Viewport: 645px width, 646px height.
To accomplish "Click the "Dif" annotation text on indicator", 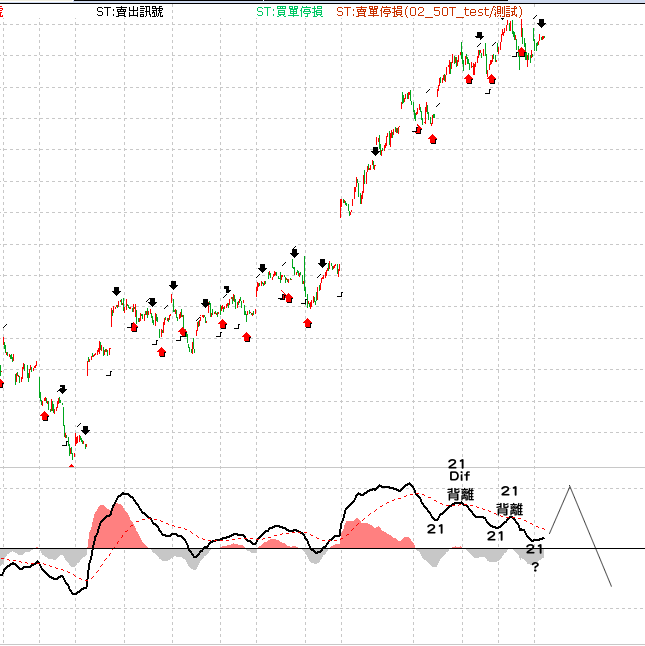I will 459,476.
